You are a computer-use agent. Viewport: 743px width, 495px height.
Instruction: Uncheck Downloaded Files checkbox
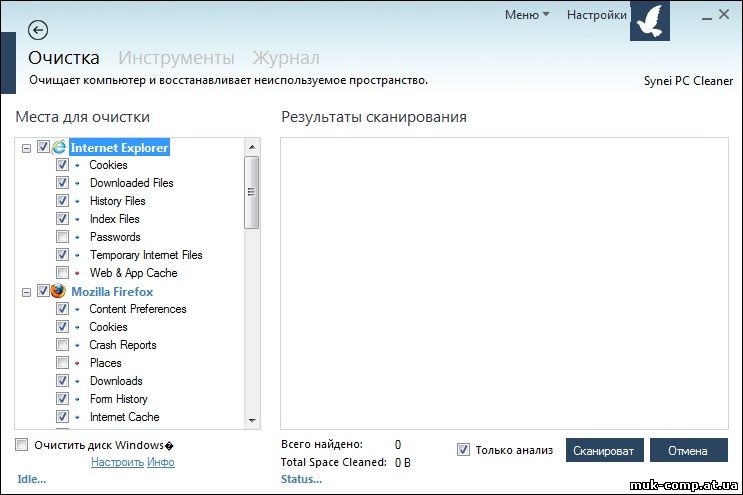62,182
